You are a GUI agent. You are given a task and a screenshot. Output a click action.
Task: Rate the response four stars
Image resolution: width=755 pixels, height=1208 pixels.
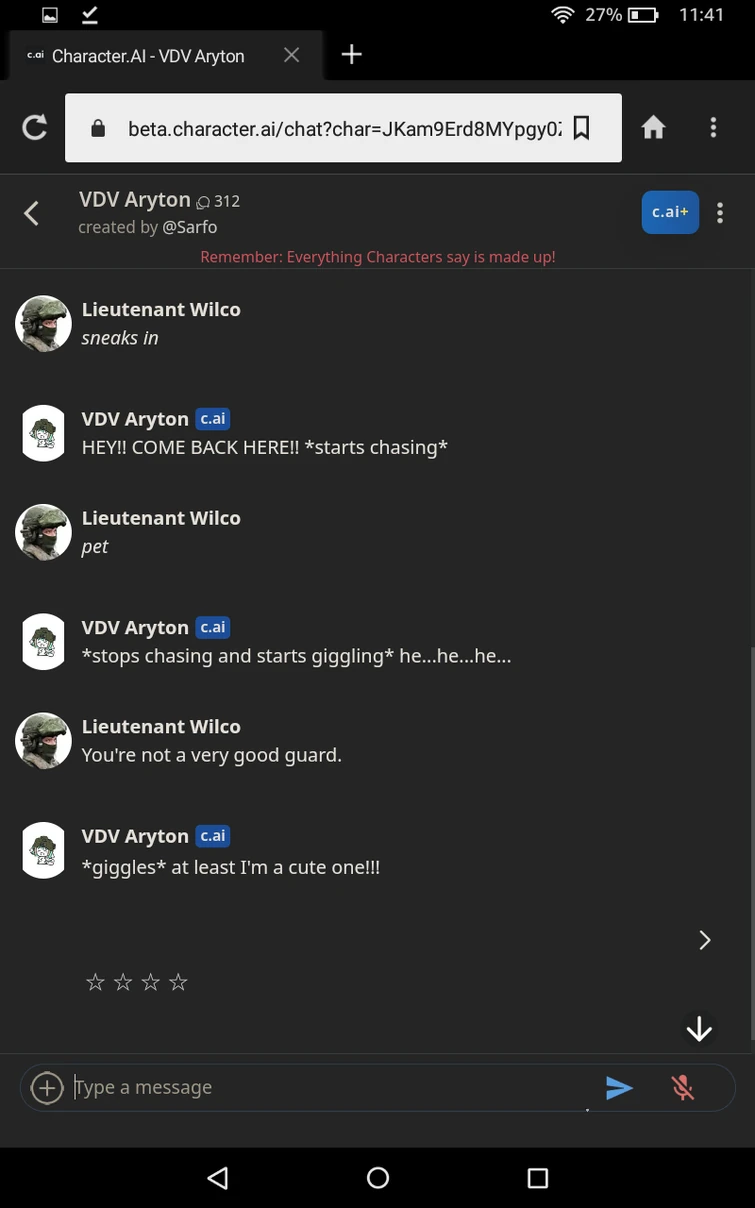178,981
